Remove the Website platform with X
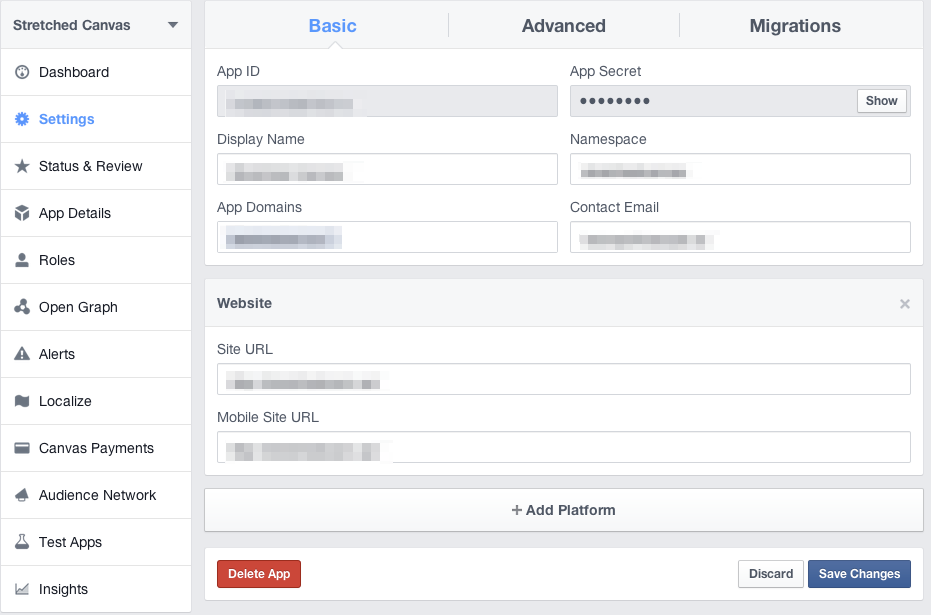931x615 pixels. 904,304
